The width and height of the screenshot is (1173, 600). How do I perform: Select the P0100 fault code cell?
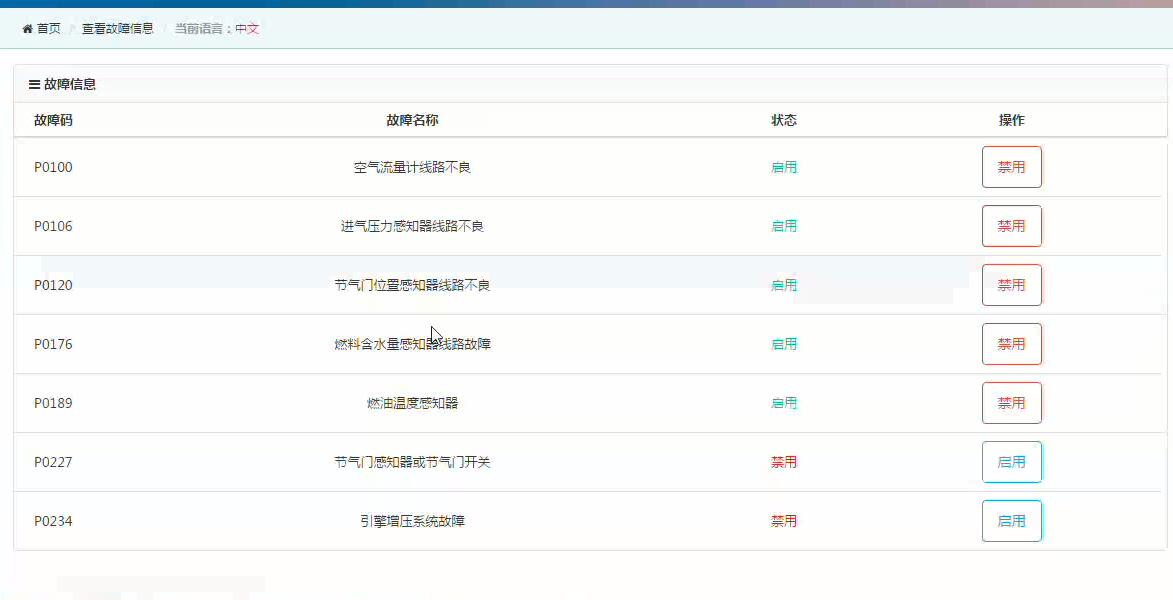pos(53,168)
